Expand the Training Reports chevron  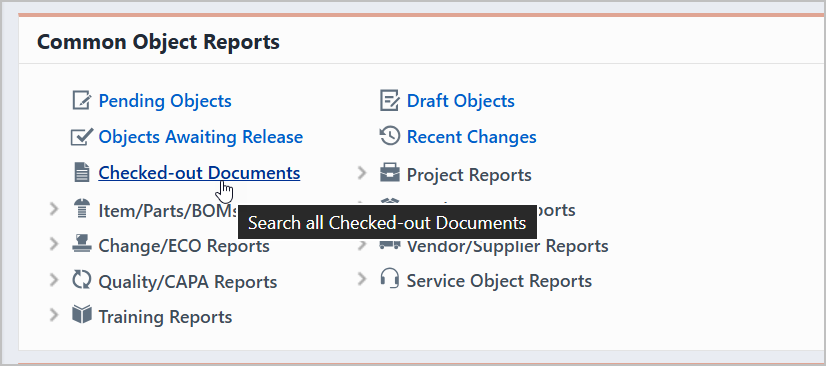click(x=54, y=315)
